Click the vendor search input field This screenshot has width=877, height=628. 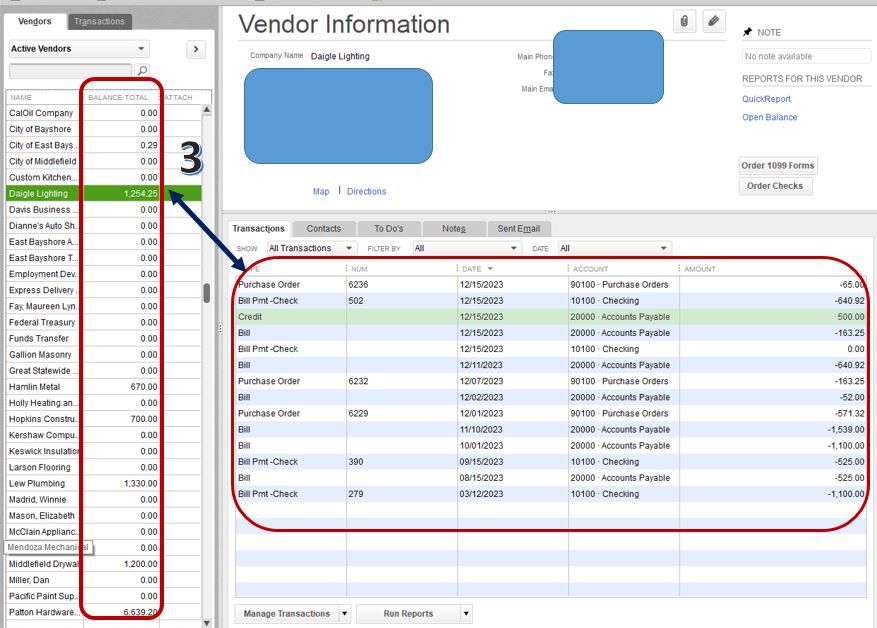point(70,70)
